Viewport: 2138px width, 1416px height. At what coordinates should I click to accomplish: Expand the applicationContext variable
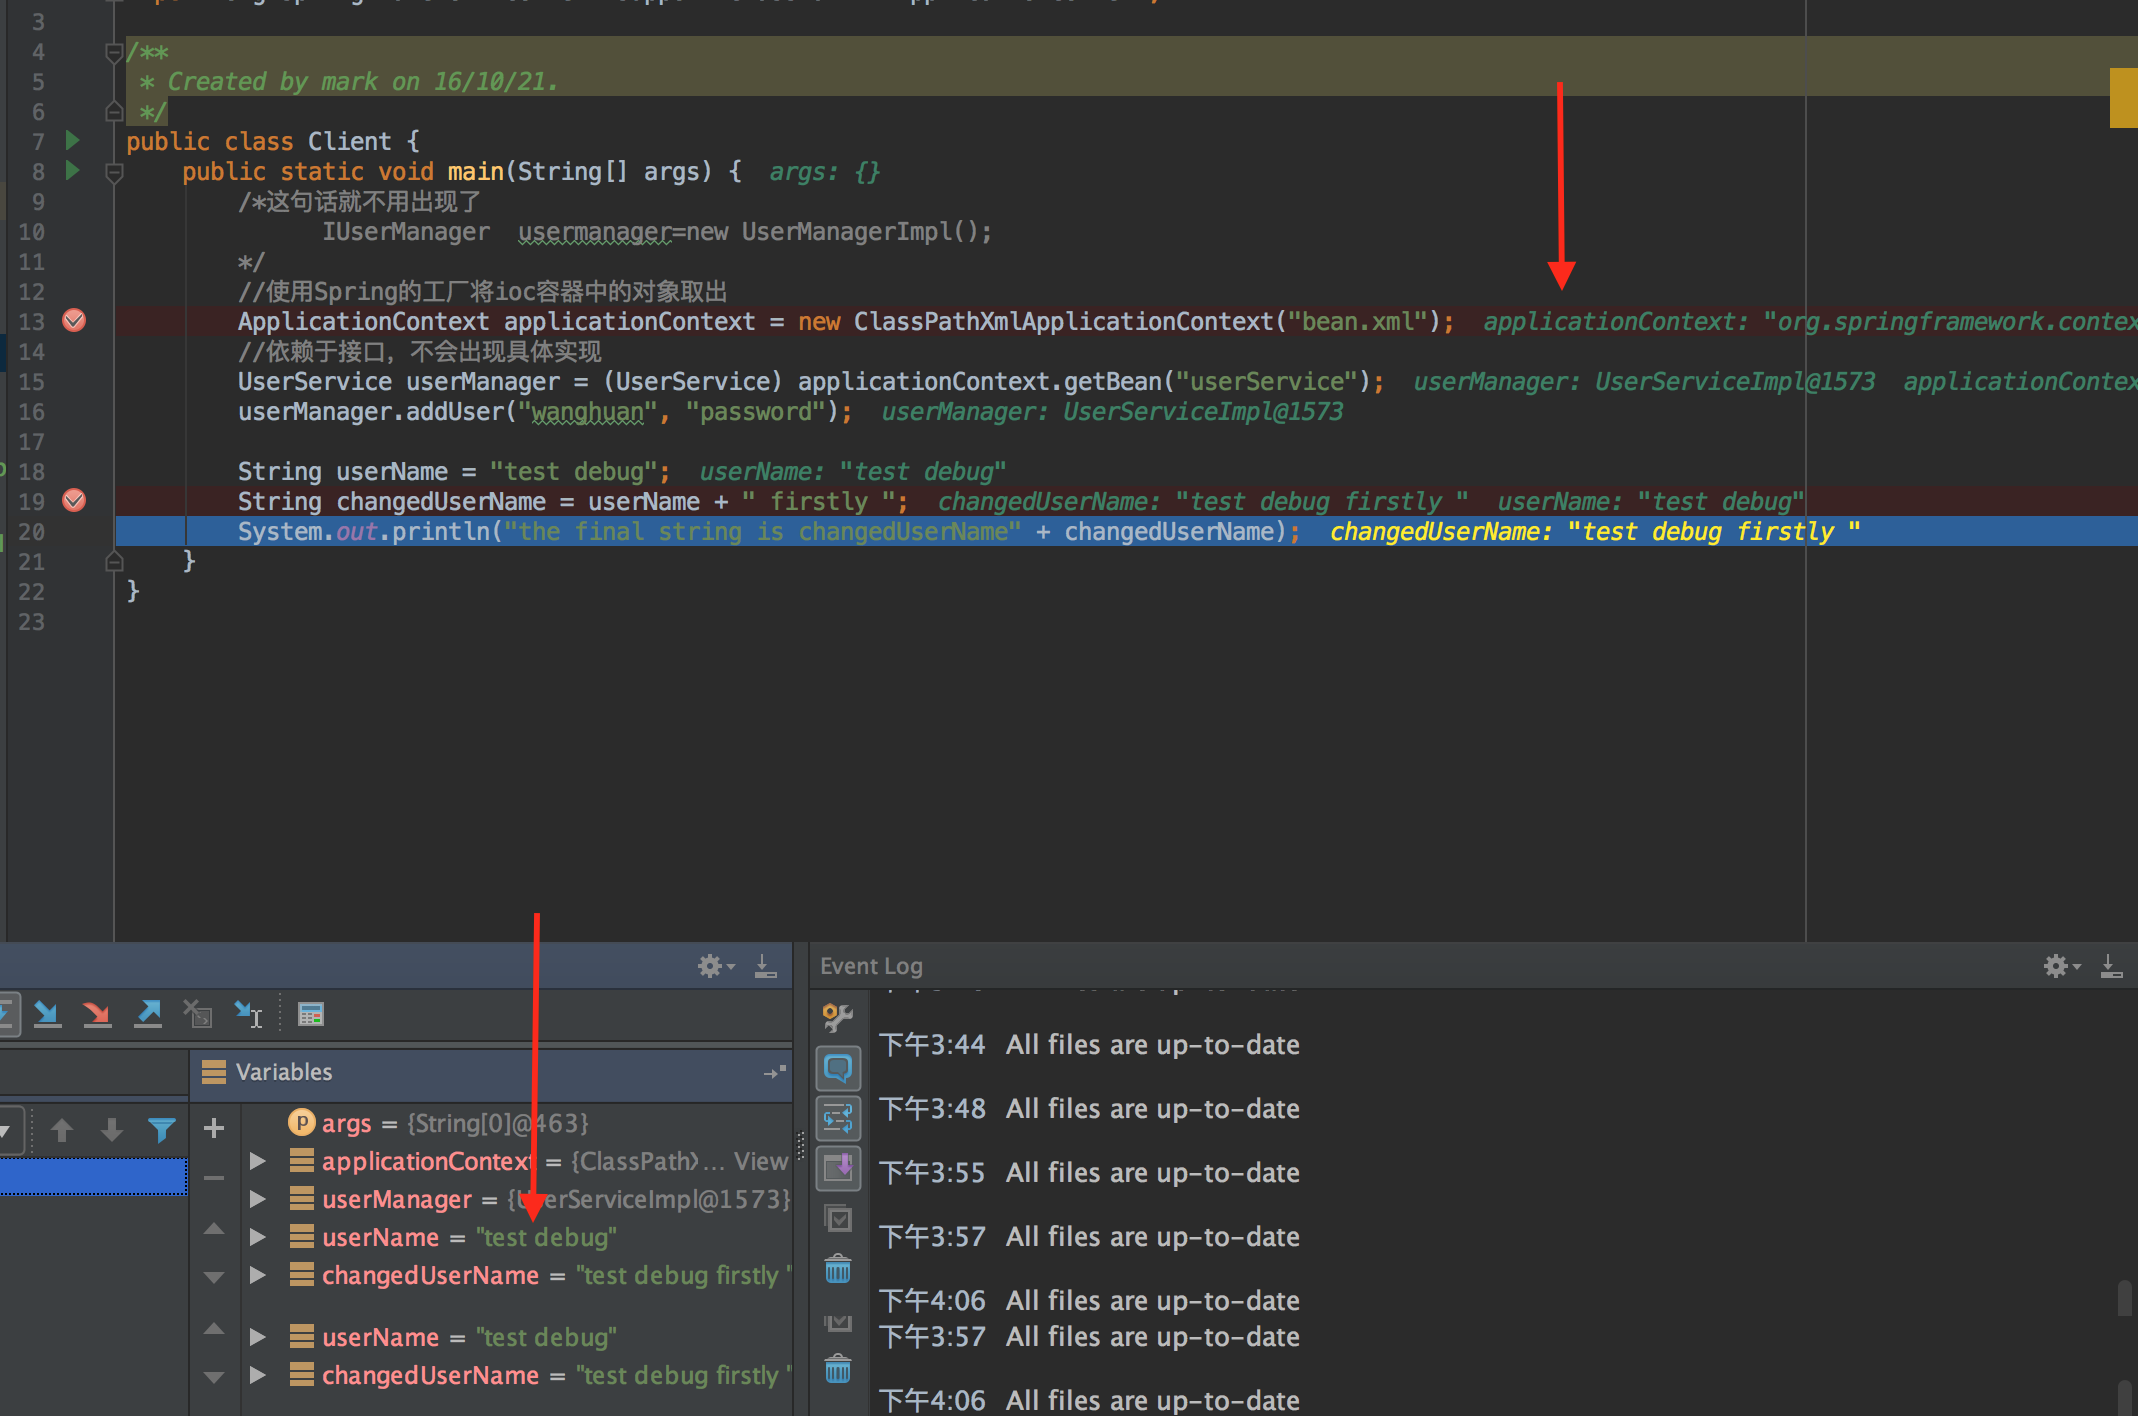tap(258, 1160)
